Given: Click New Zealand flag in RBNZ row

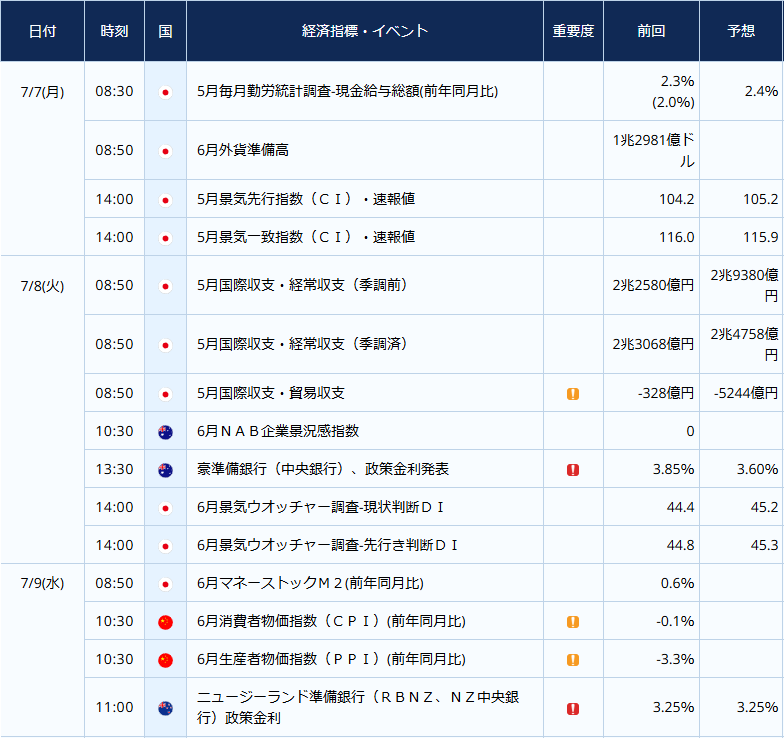Looking at the screenshot, I should pos(166,708).
